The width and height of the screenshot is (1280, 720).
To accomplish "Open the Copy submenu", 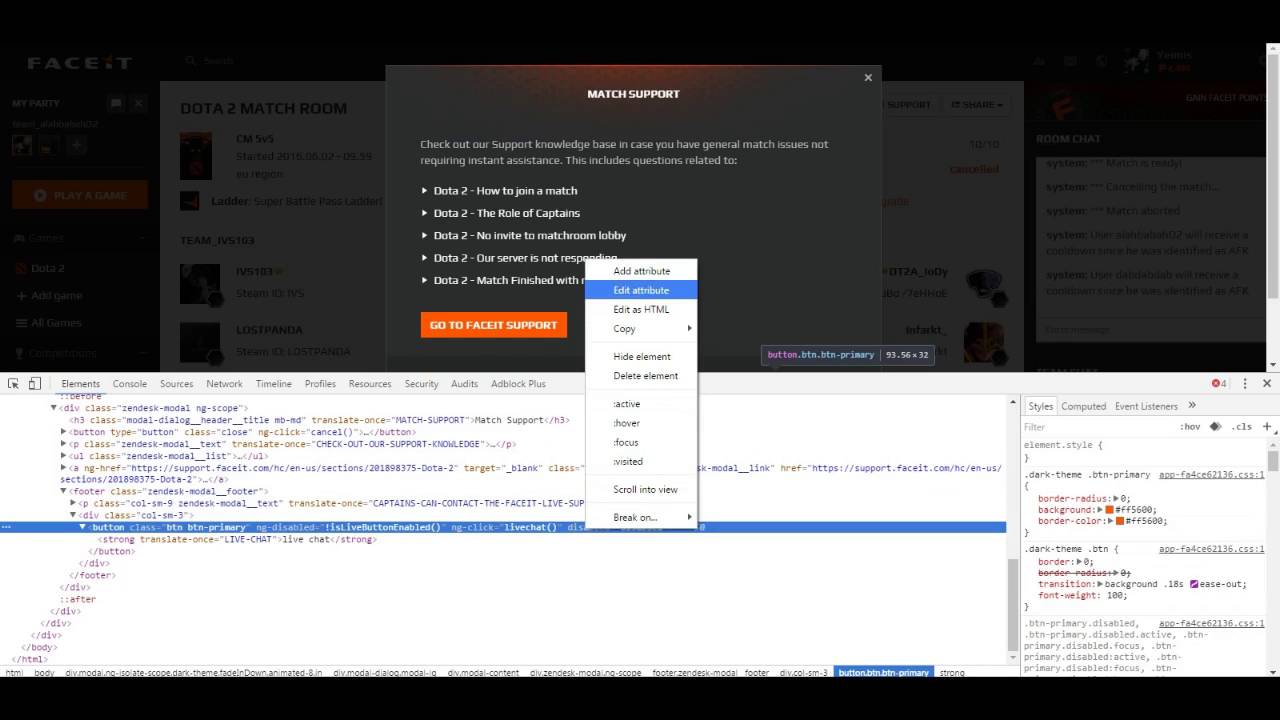I will (x=641, y=328).
